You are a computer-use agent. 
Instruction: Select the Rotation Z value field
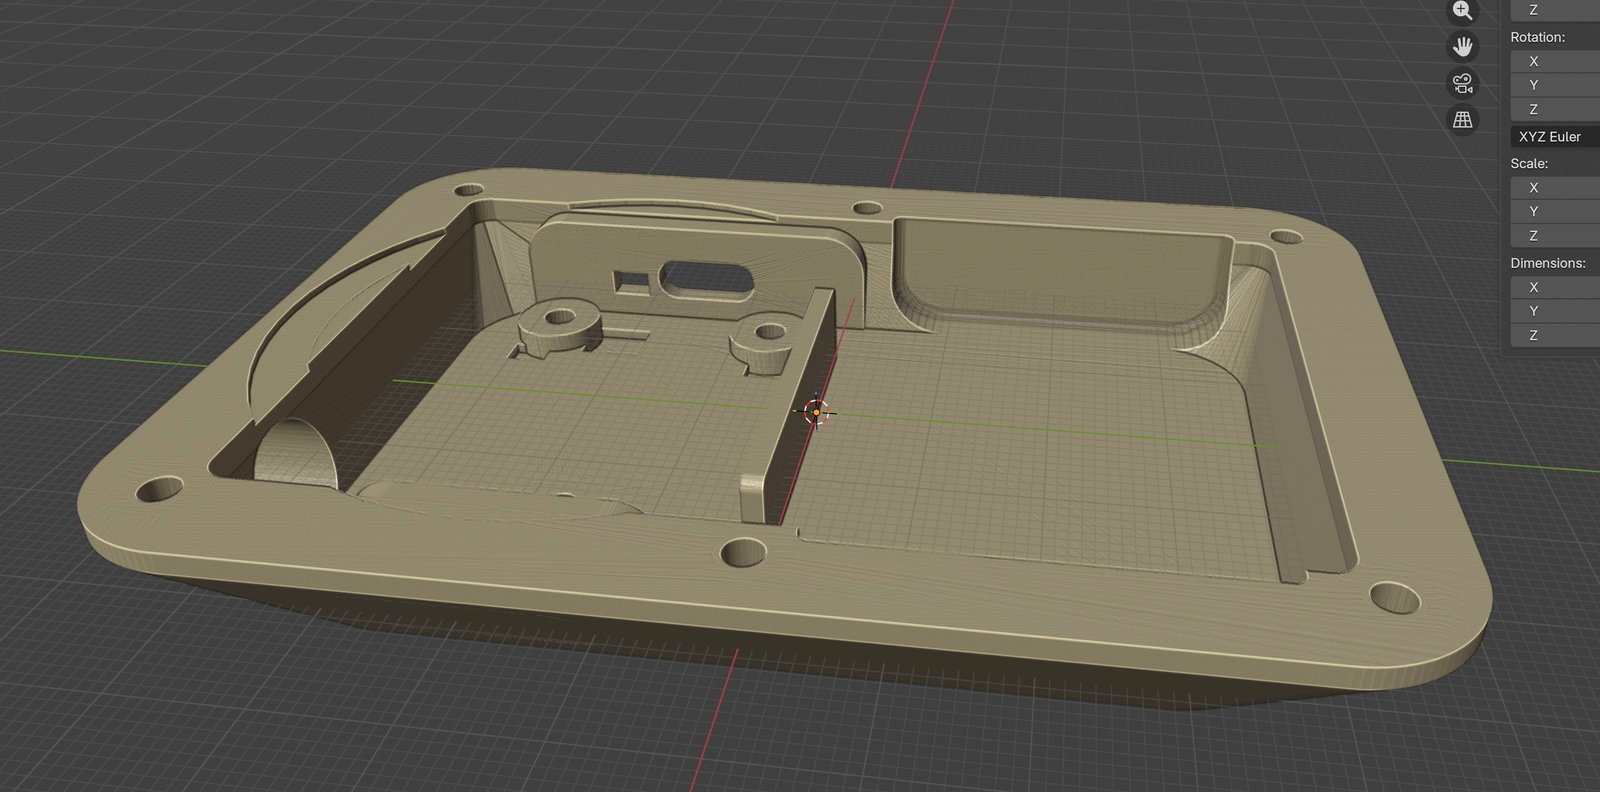point(1554,109)
